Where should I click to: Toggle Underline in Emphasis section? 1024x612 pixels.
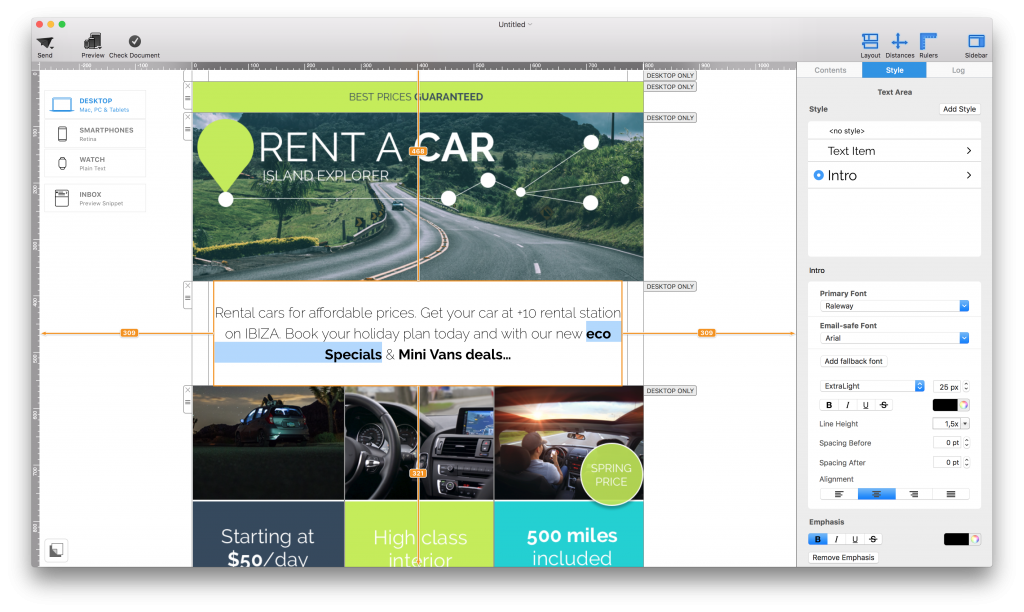pyautogui.click(x=854, y=539)
